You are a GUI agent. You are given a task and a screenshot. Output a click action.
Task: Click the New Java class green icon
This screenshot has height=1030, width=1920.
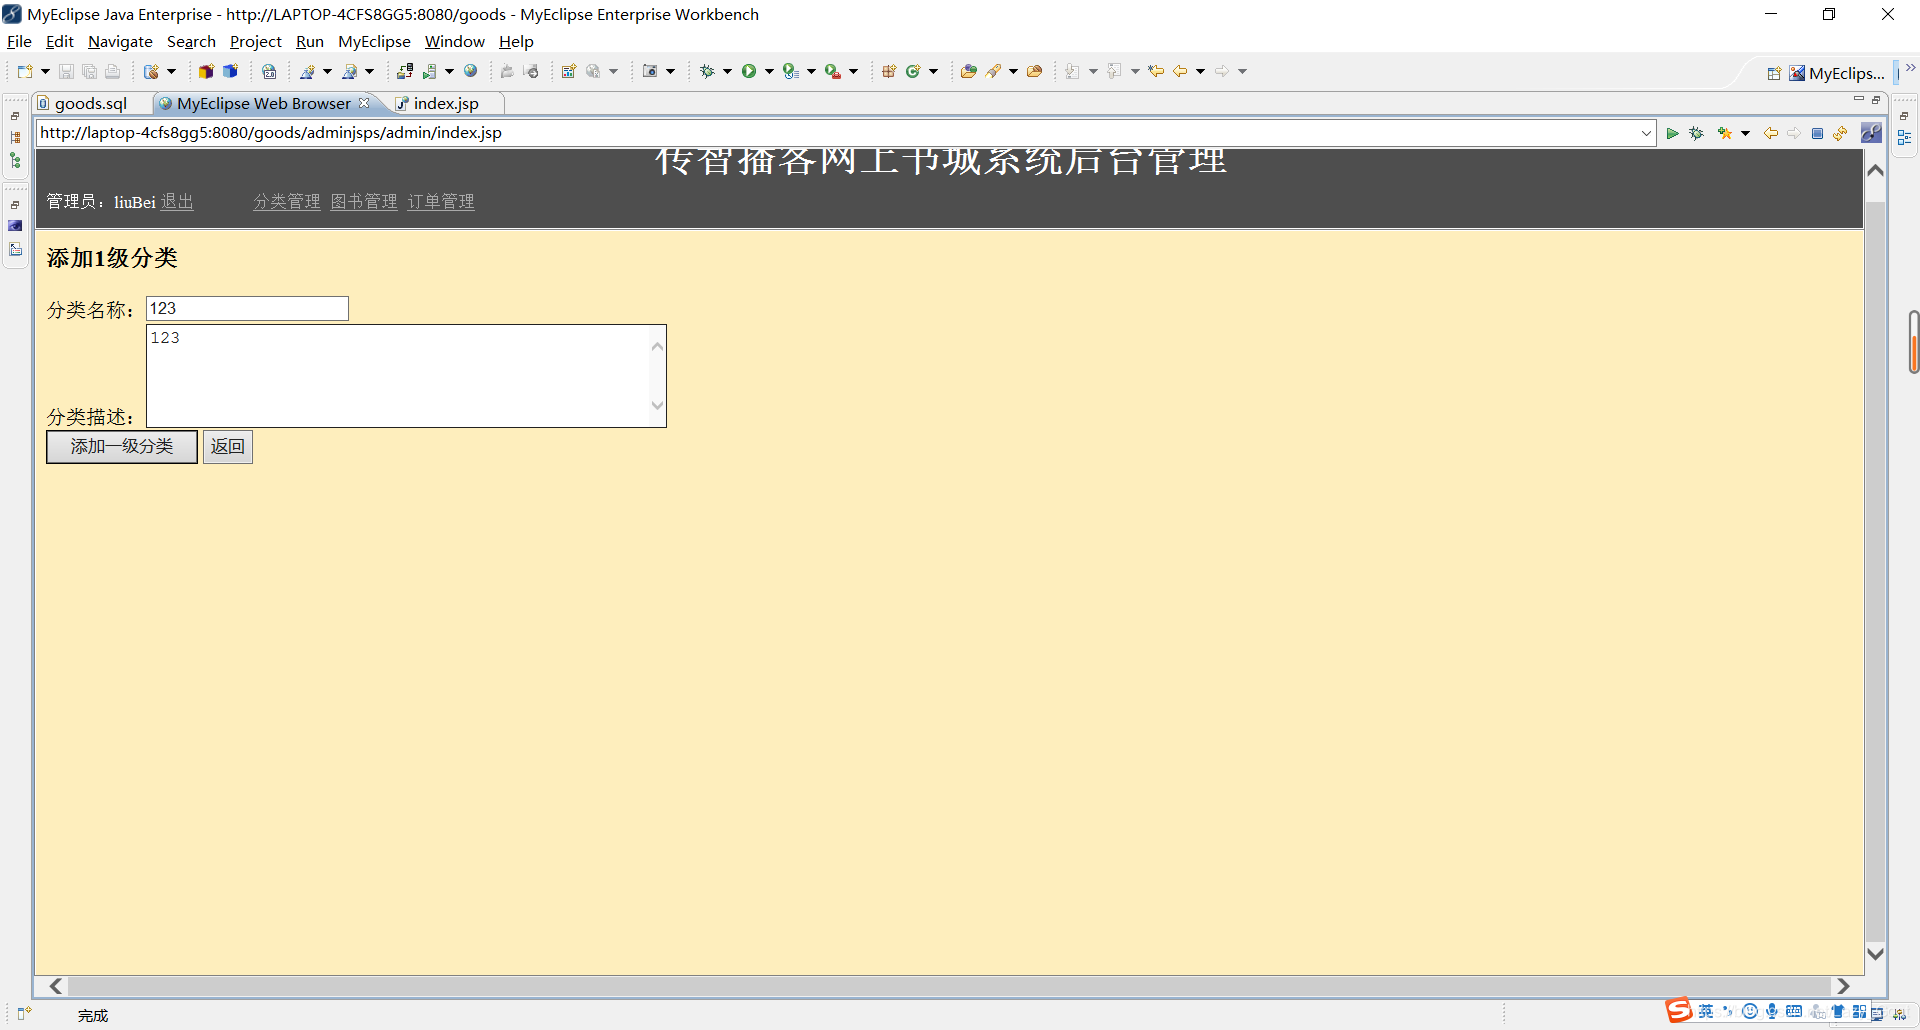click(x=913, y=71)
